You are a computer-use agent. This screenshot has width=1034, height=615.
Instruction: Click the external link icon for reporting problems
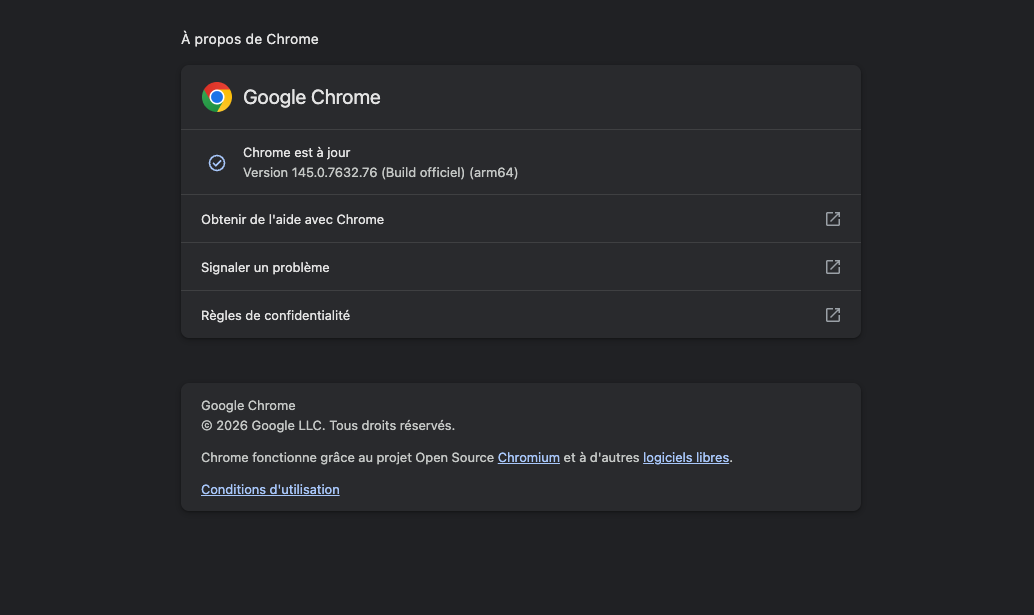(832, 267)
